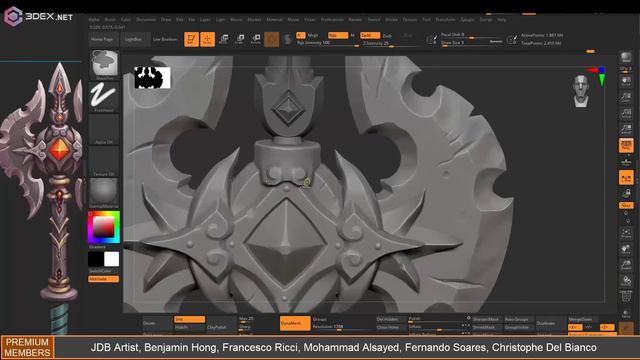Toggle the PolyF polyframe icon
Image resolution: width=640 pixels, height=360 pixels.
(x=626, y=297)
